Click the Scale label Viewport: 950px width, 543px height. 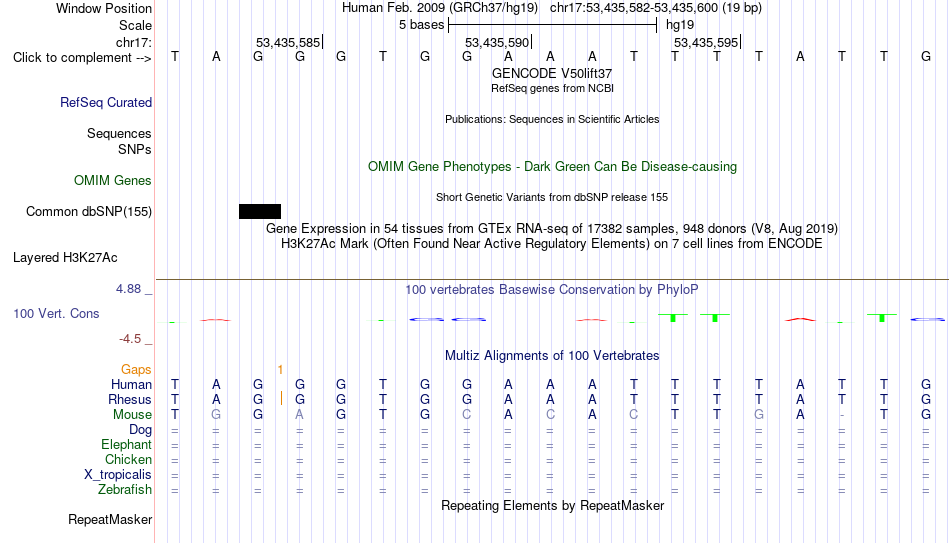point(135,25)
